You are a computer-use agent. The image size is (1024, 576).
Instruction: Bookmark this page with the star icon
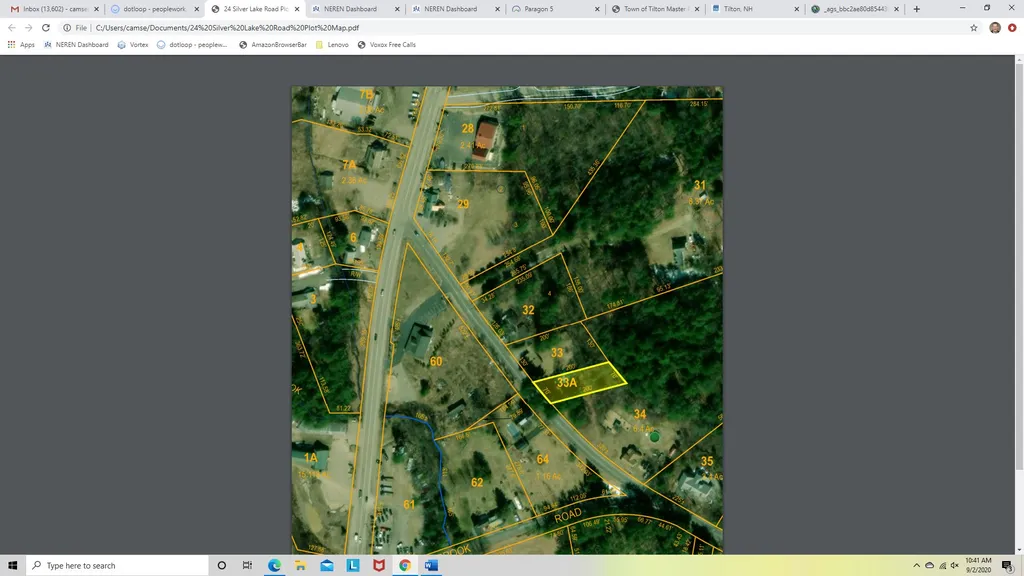pos(974,28)
